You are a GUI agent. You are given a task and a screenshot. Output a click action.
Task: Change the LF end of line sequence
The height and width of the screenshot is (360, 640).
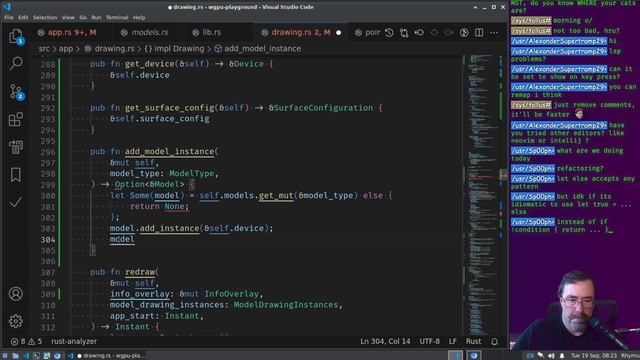pos(453,341)
